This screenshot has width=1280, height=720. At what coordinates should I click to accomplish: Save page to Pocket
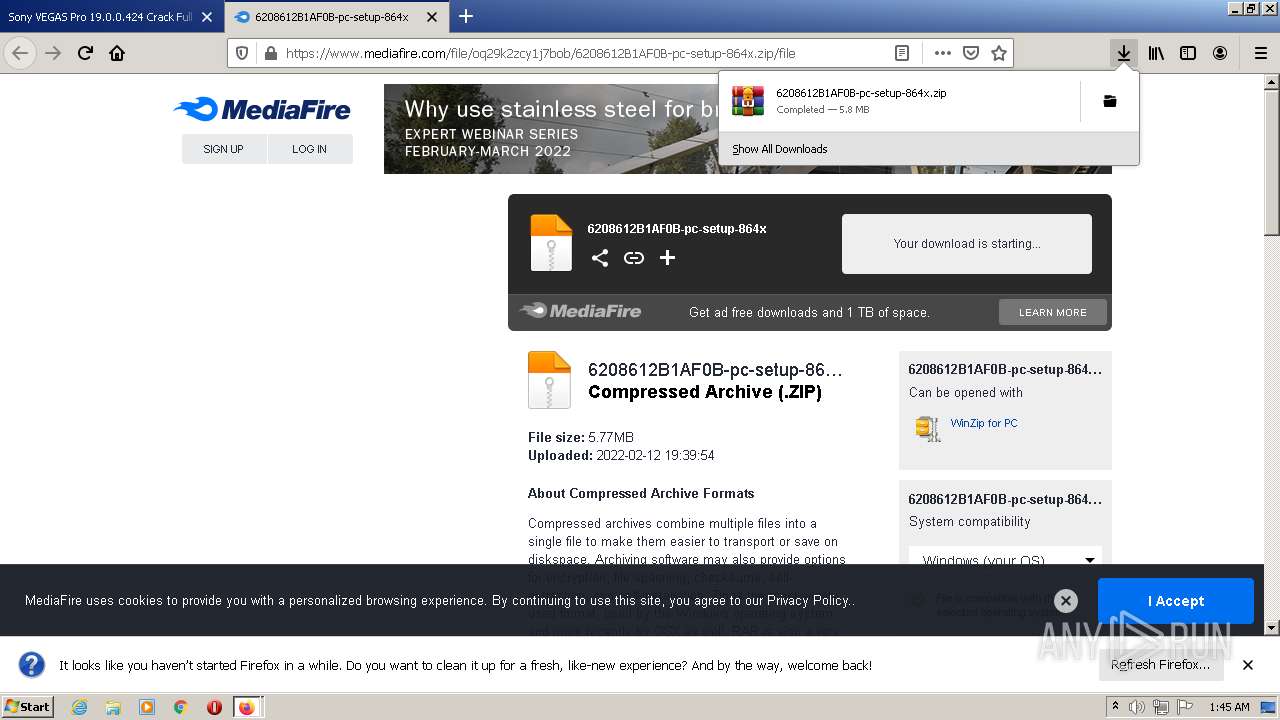coord(970,54)
